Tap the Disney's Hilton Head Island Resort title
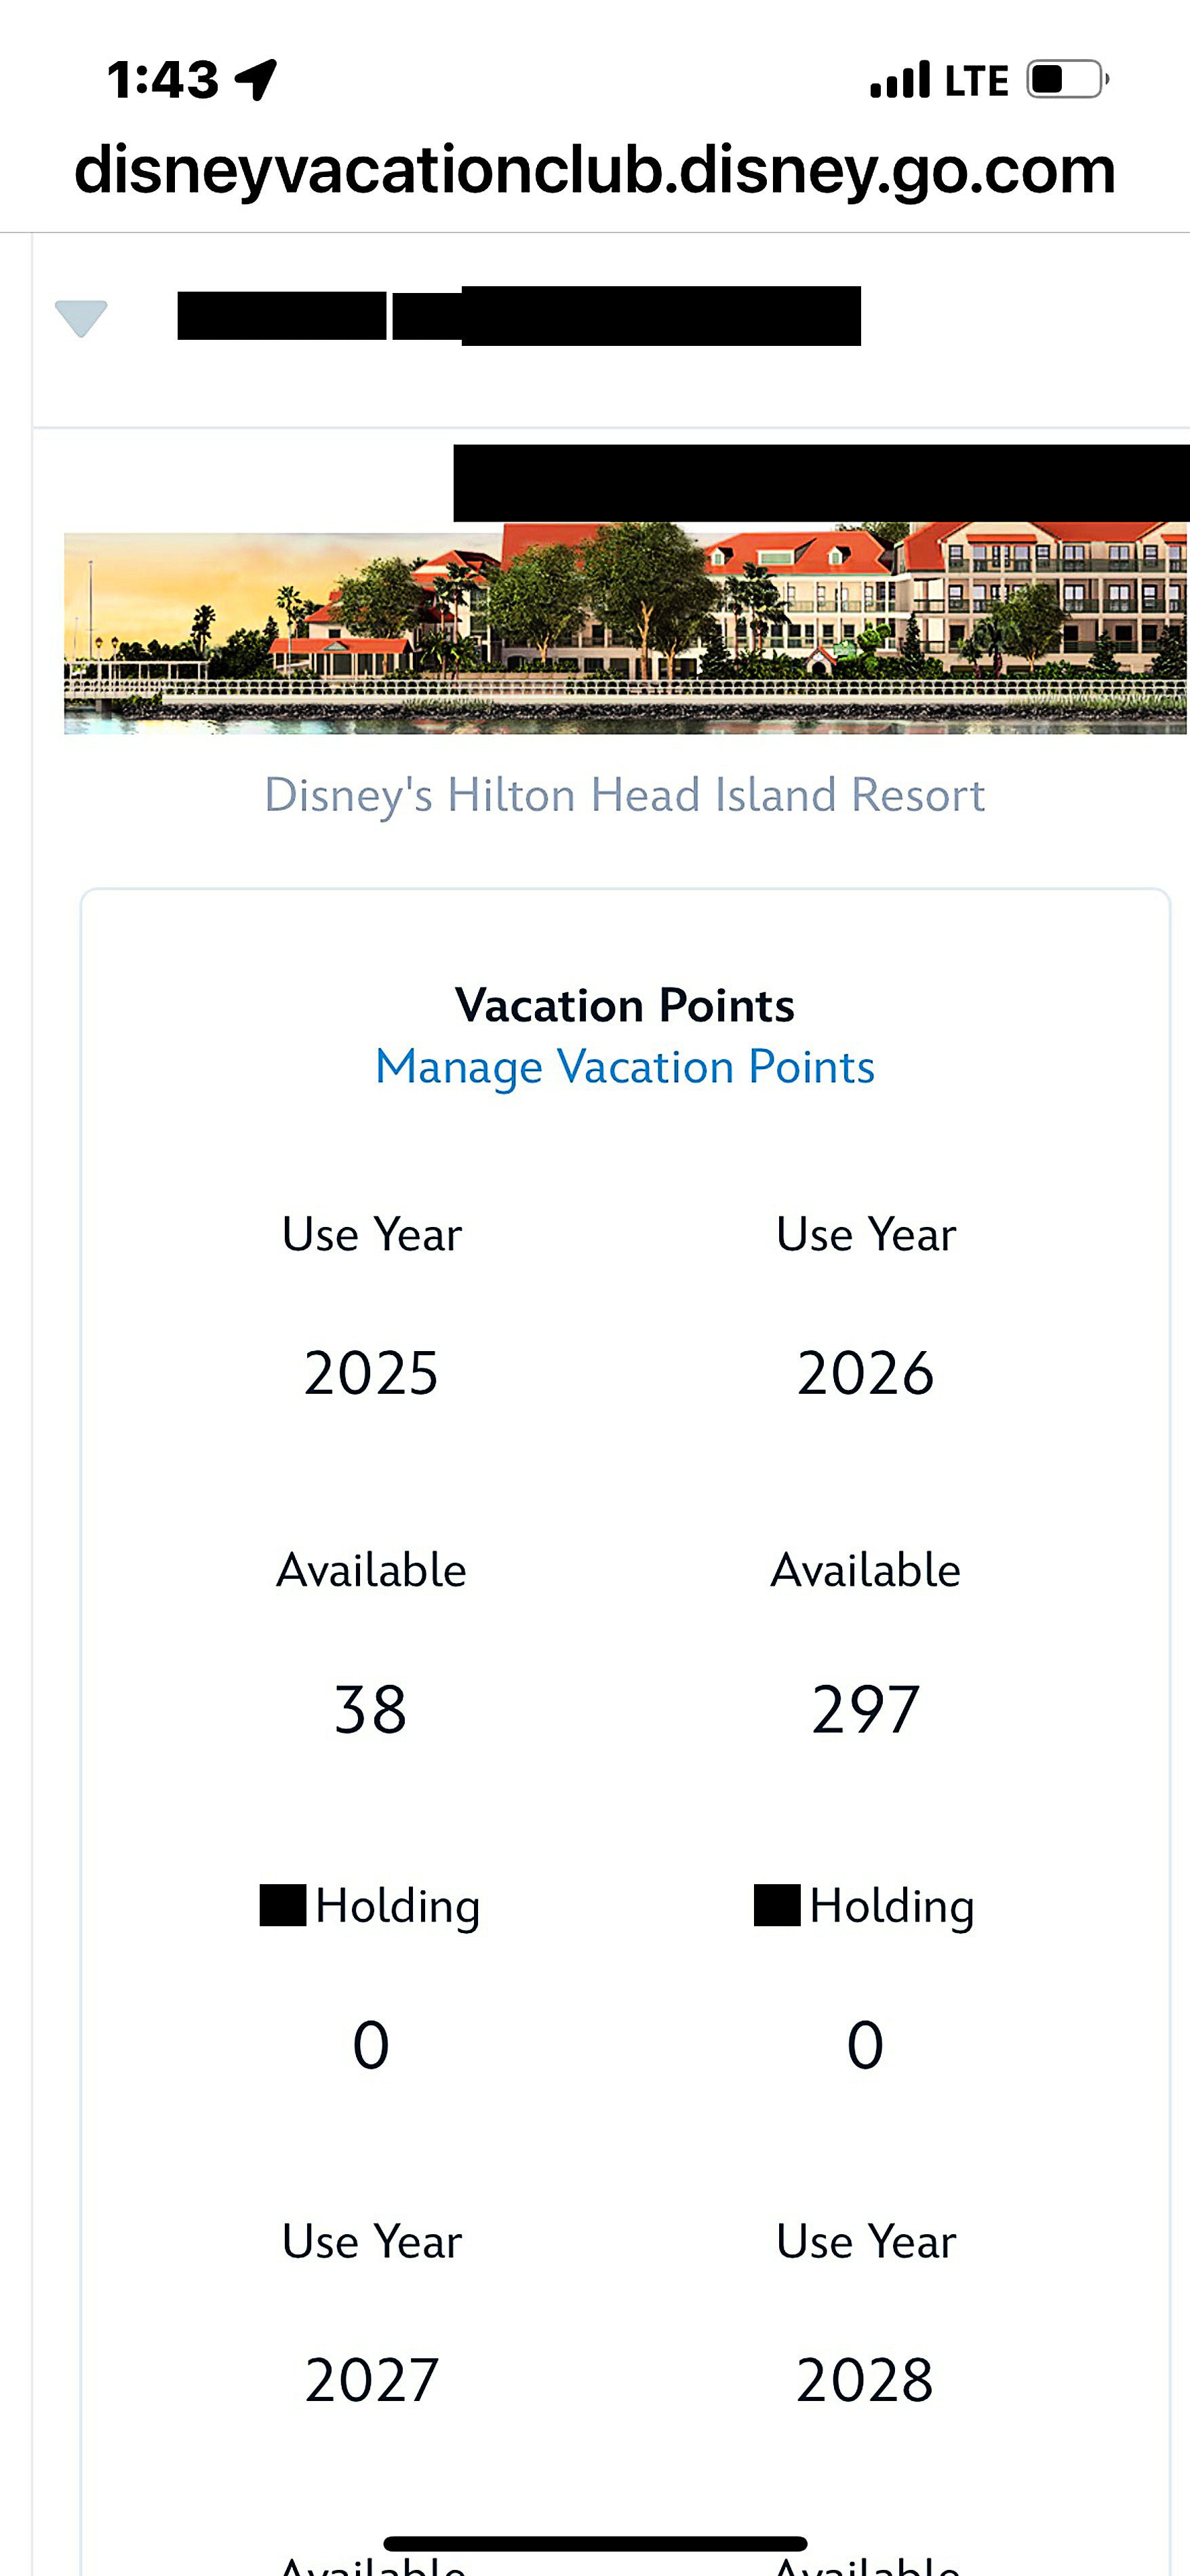The width and height of the screenshot is (1190, 2576). 625,795
